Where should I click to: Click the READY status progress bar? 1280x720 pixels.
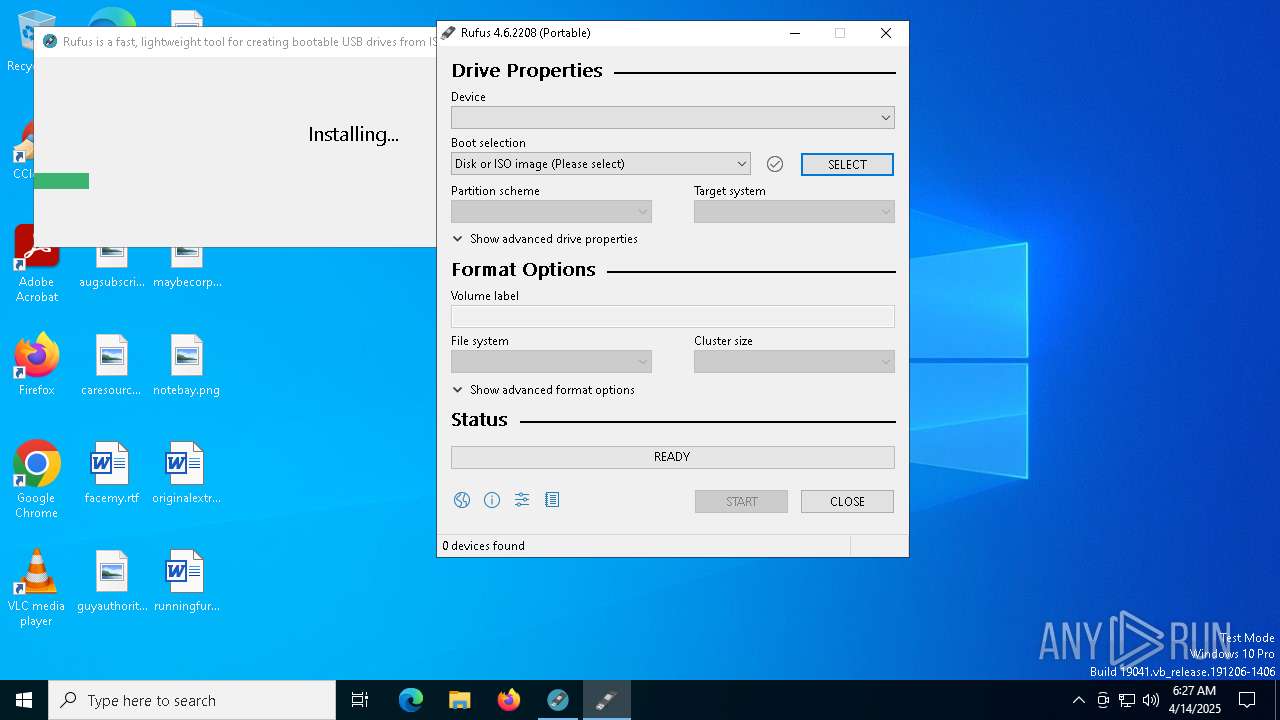click(673, 457)
